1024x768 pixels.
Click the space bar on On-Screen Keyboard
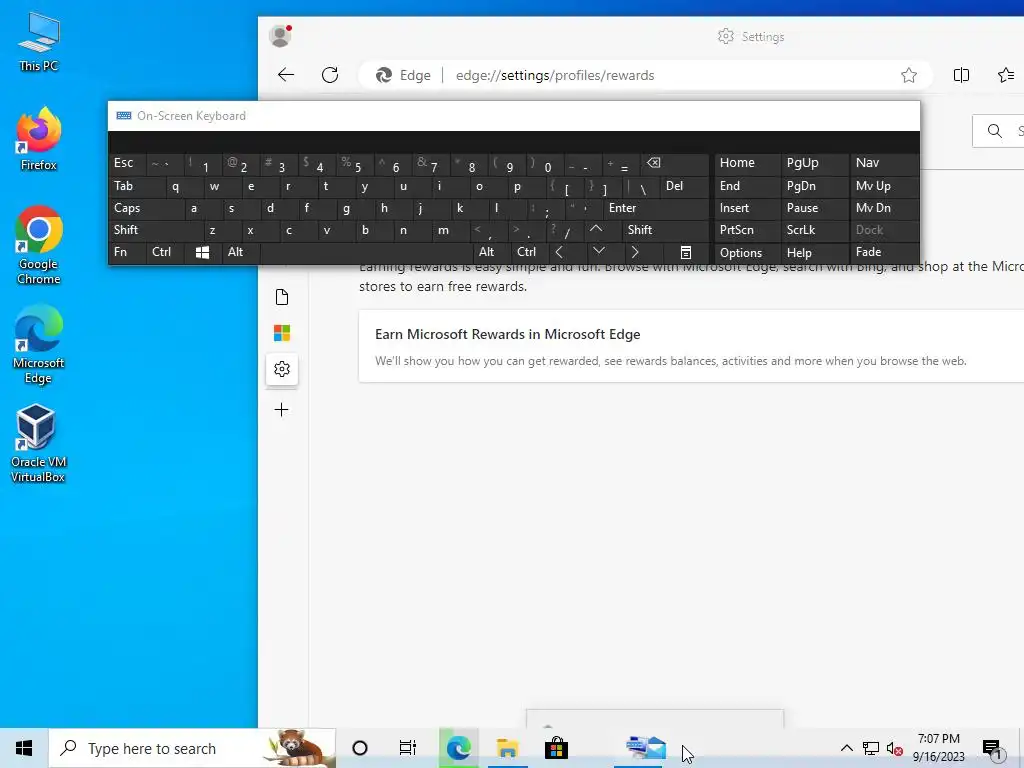(x=366, y=252)
